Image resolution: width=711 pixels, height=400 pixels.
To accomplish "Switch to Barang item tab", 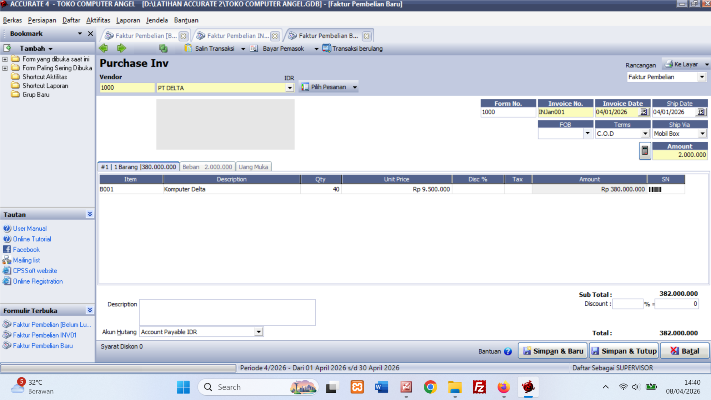I will point(139,167).
